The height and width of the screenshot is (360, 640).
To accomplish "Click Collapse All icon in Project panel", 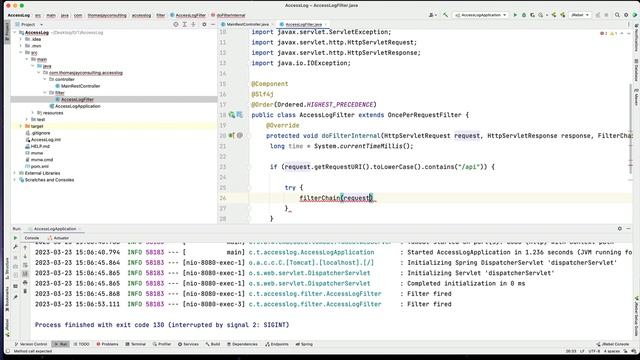I will [x=193, y=24].
